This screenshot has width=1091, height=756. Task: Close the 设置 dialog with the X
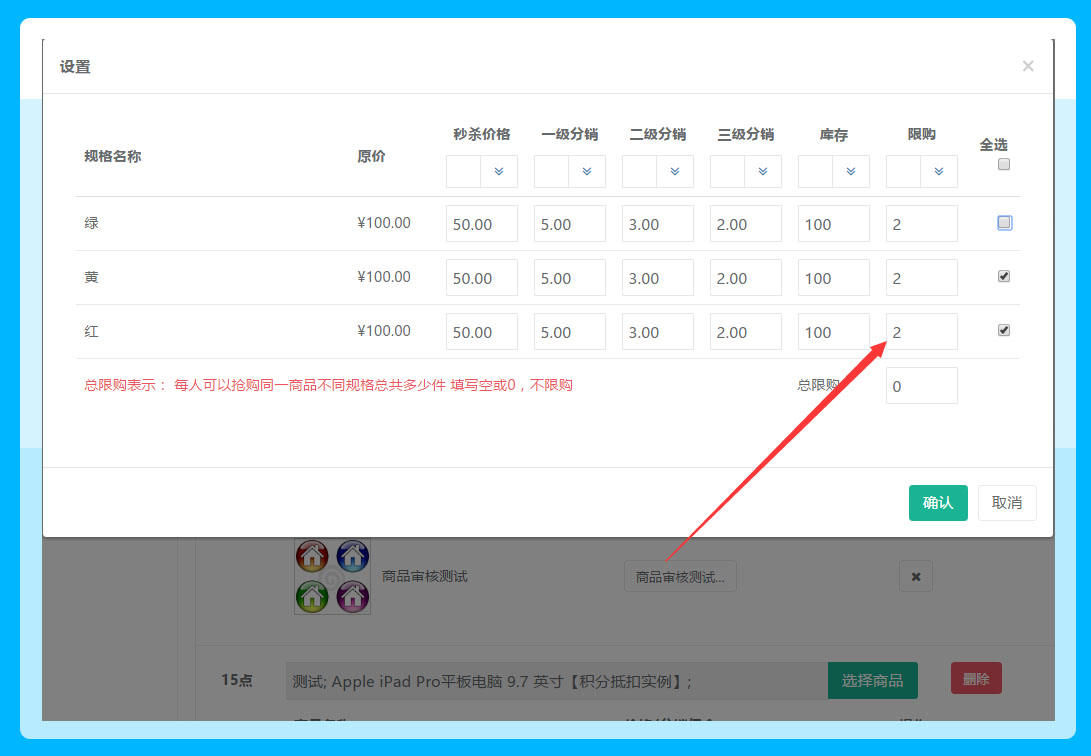pyautogui.click(x=1027, y=67)
